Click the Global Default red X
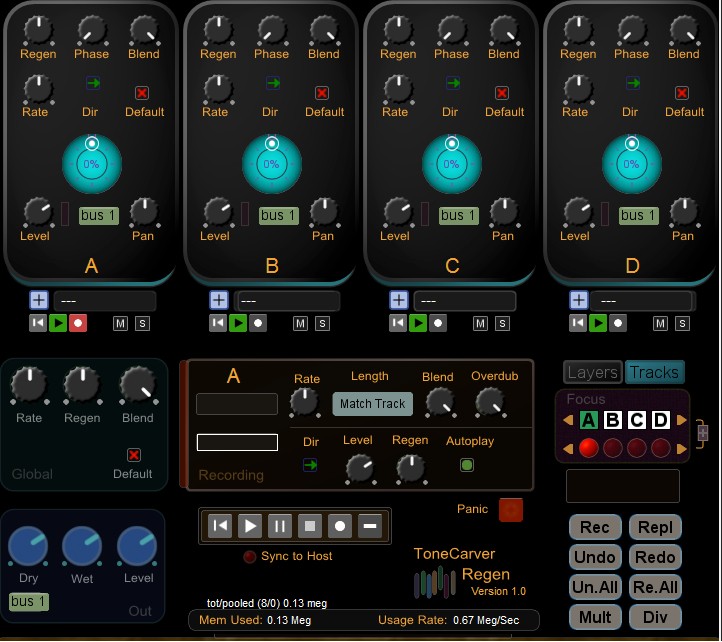 tap(134, 455)
